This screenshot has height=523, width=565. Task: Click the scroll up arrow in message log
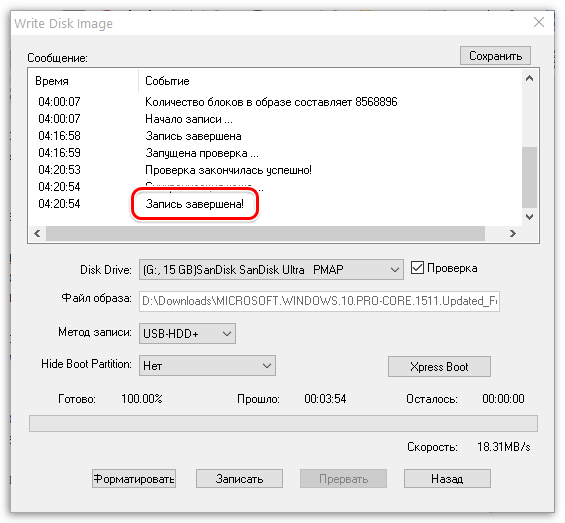click(x=529, y=78)
